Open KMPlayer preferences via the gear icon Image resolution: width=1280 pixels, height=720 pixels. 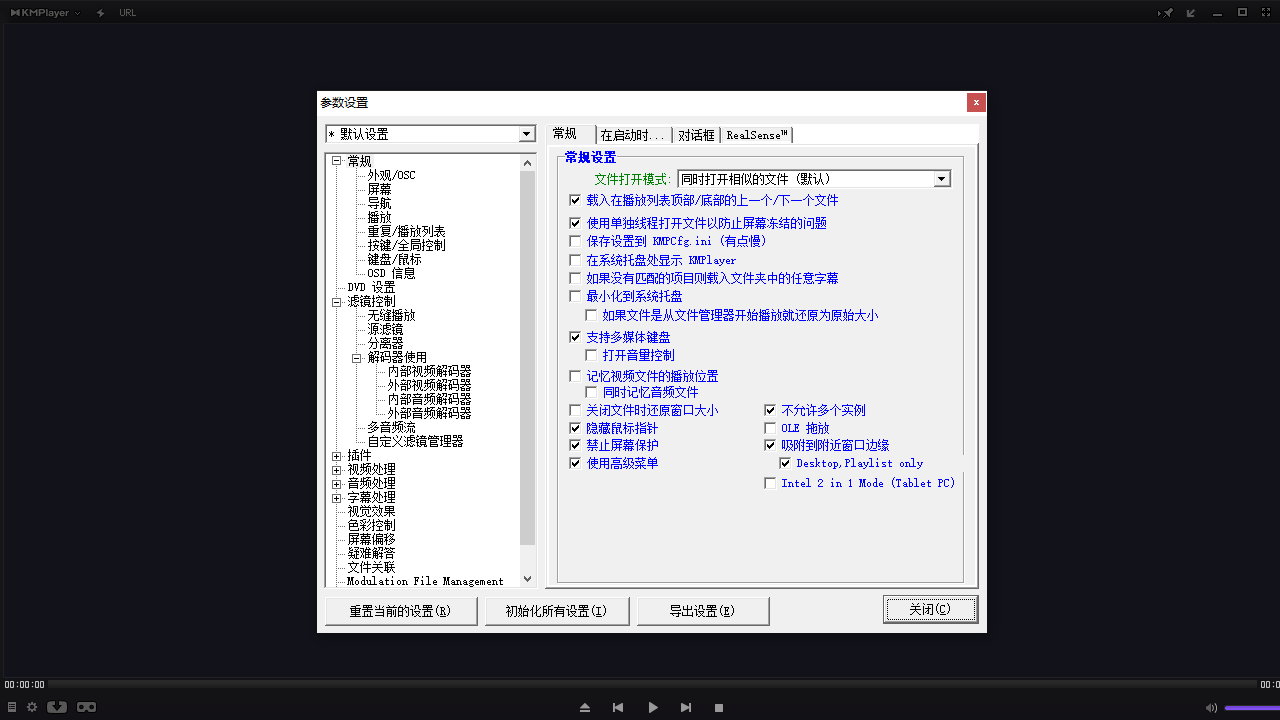coord(33,708)
